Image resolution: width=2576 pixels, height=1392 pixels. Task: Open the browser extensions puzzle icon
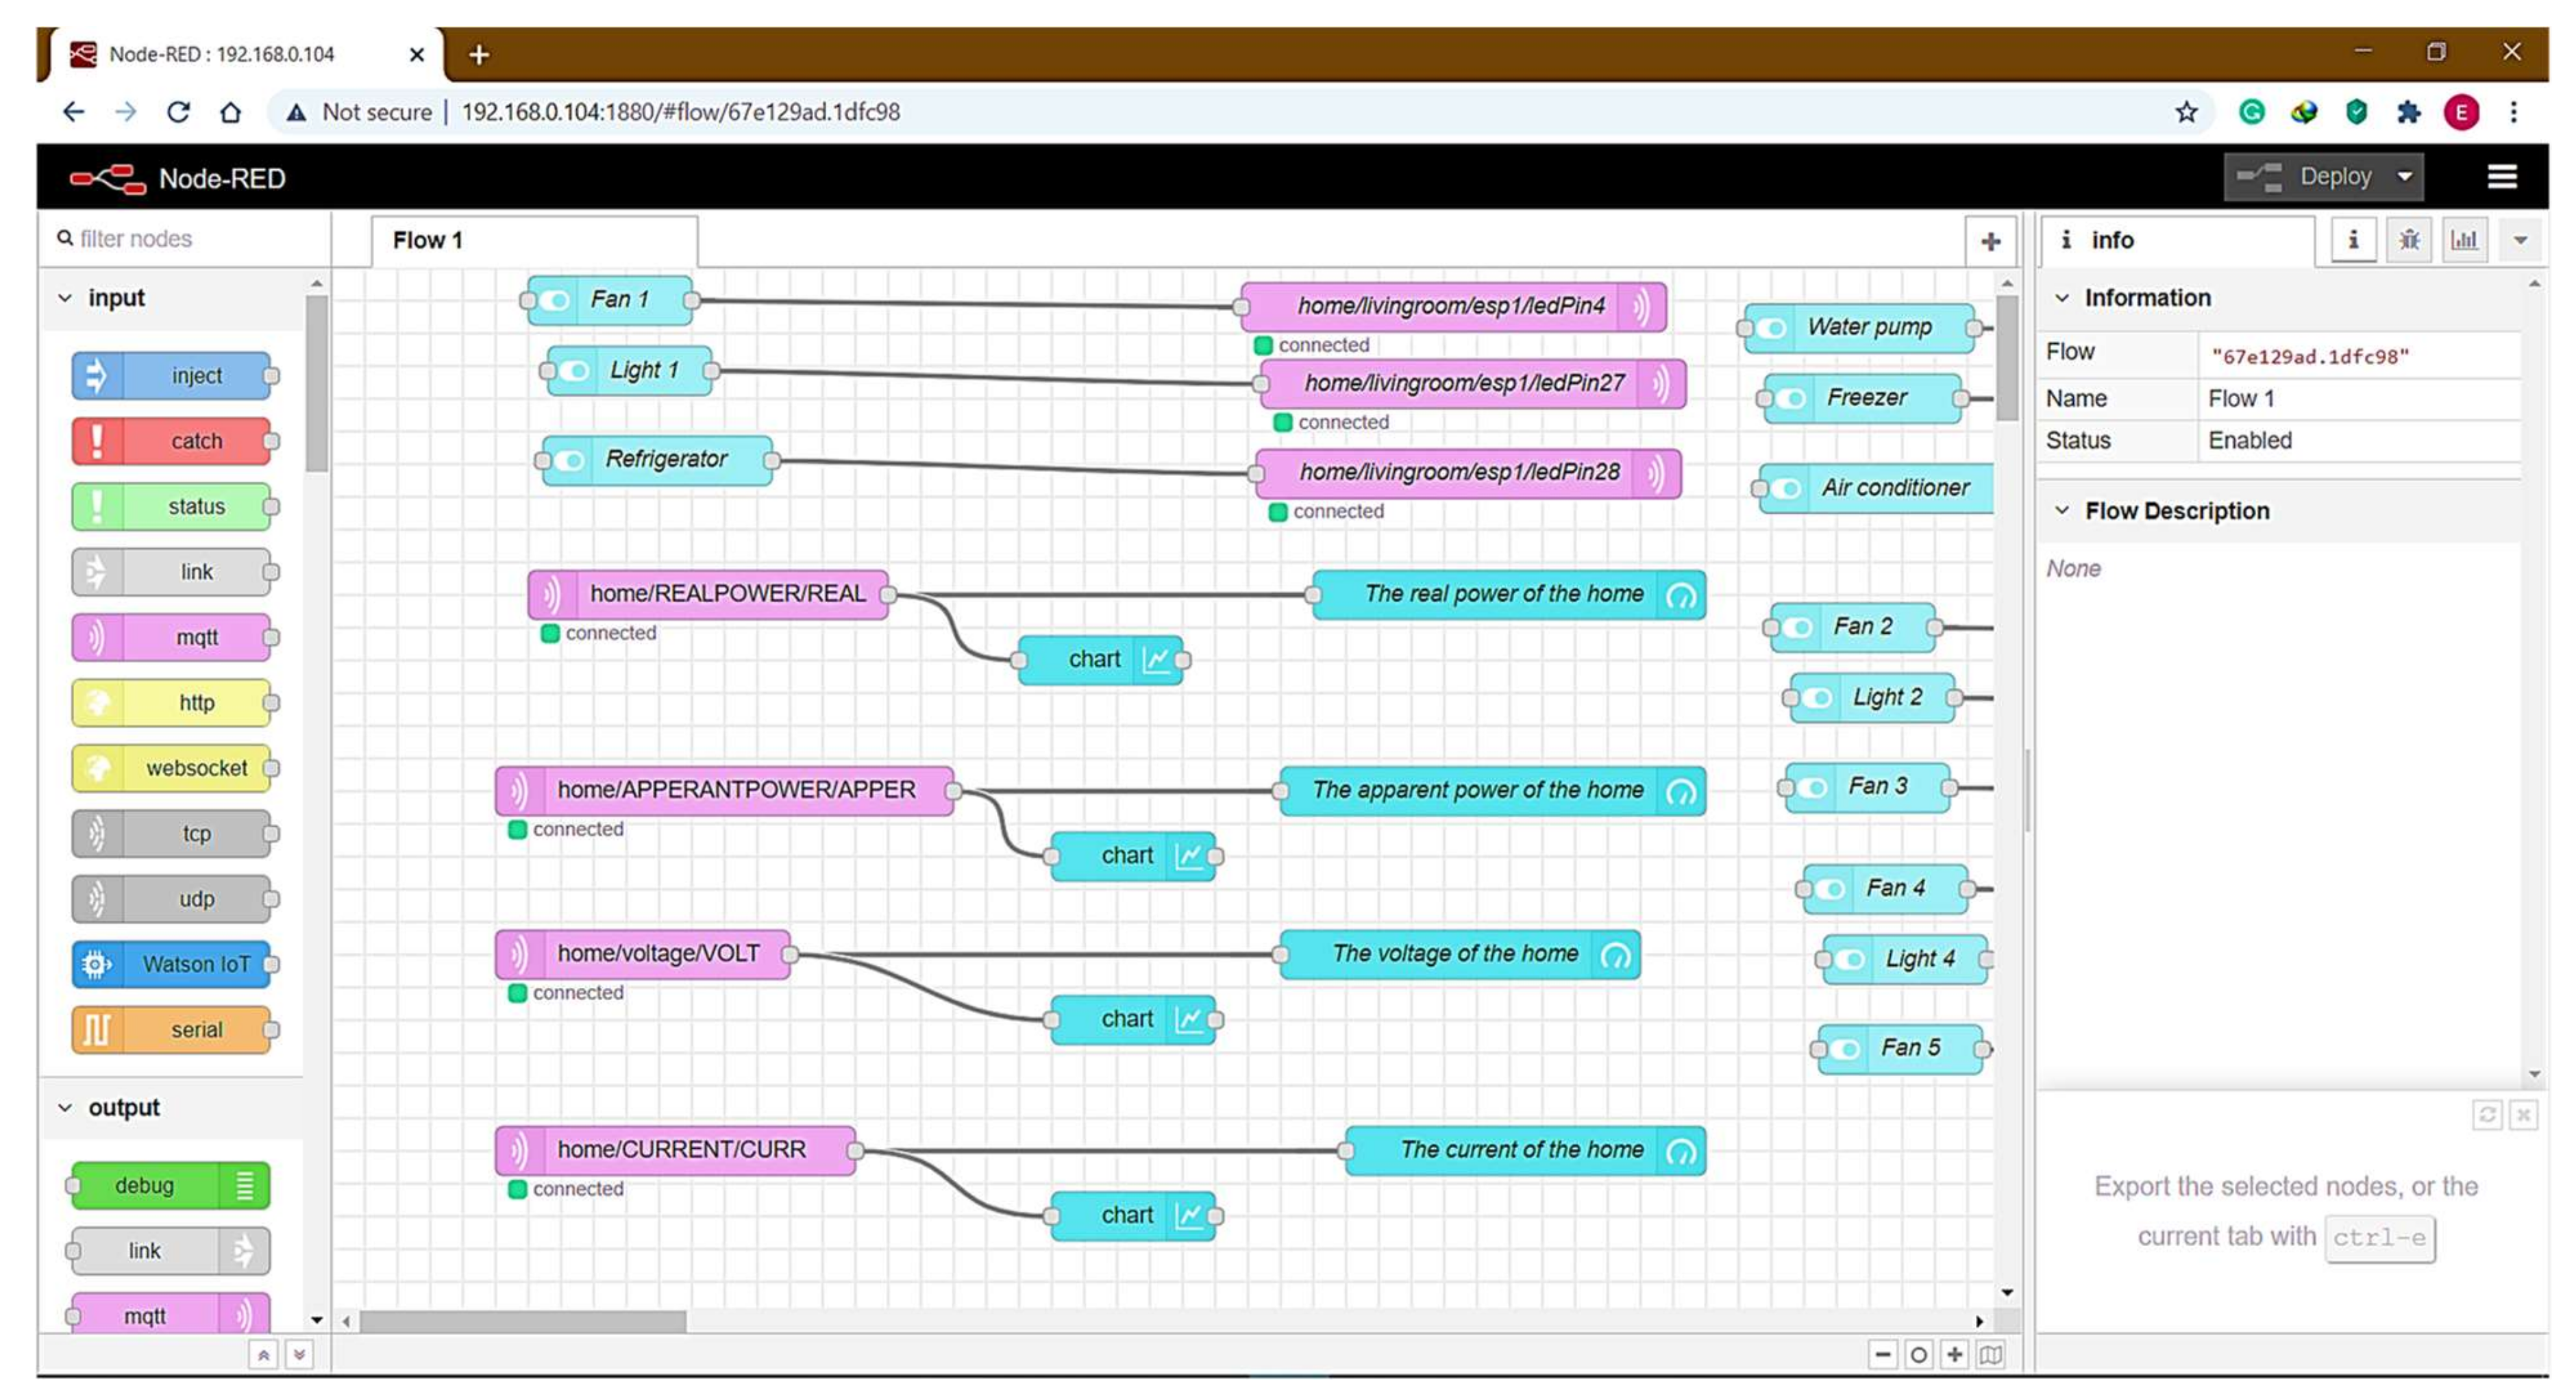2408,112
